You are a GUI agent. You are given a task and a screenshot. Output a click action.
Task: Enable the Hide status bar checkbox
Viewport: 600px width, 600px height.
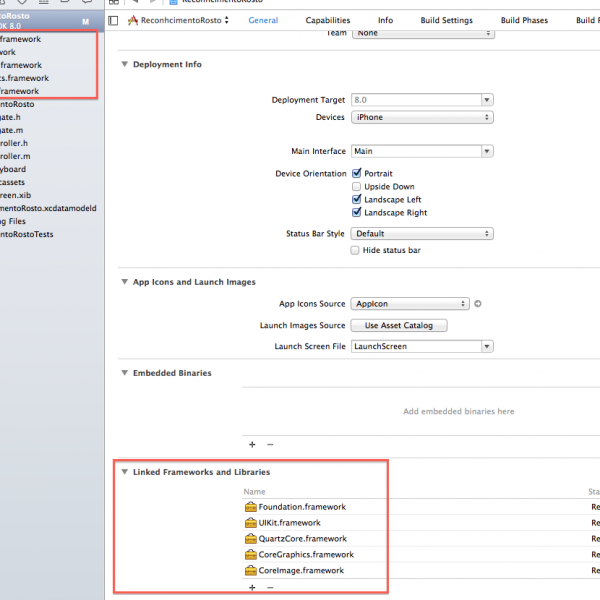[x=355, y=250]
